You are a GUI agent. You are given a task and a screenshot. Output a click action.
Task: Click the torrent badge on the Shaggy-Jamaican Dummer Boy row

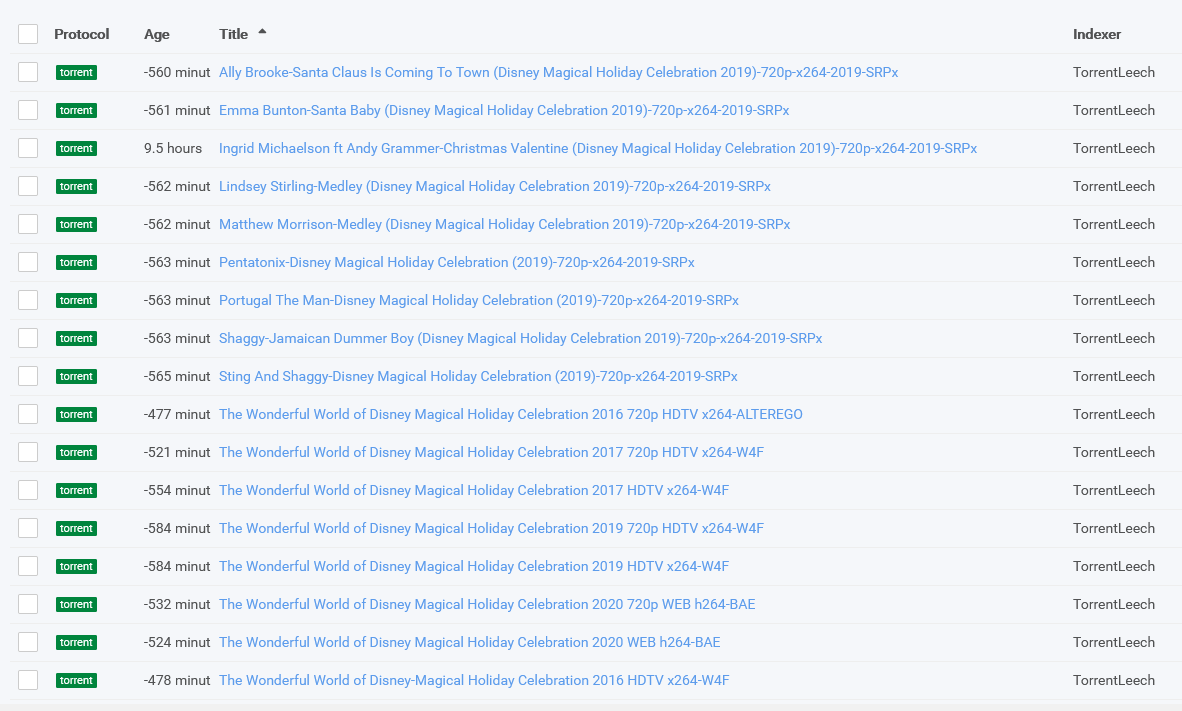click(76, 338)
